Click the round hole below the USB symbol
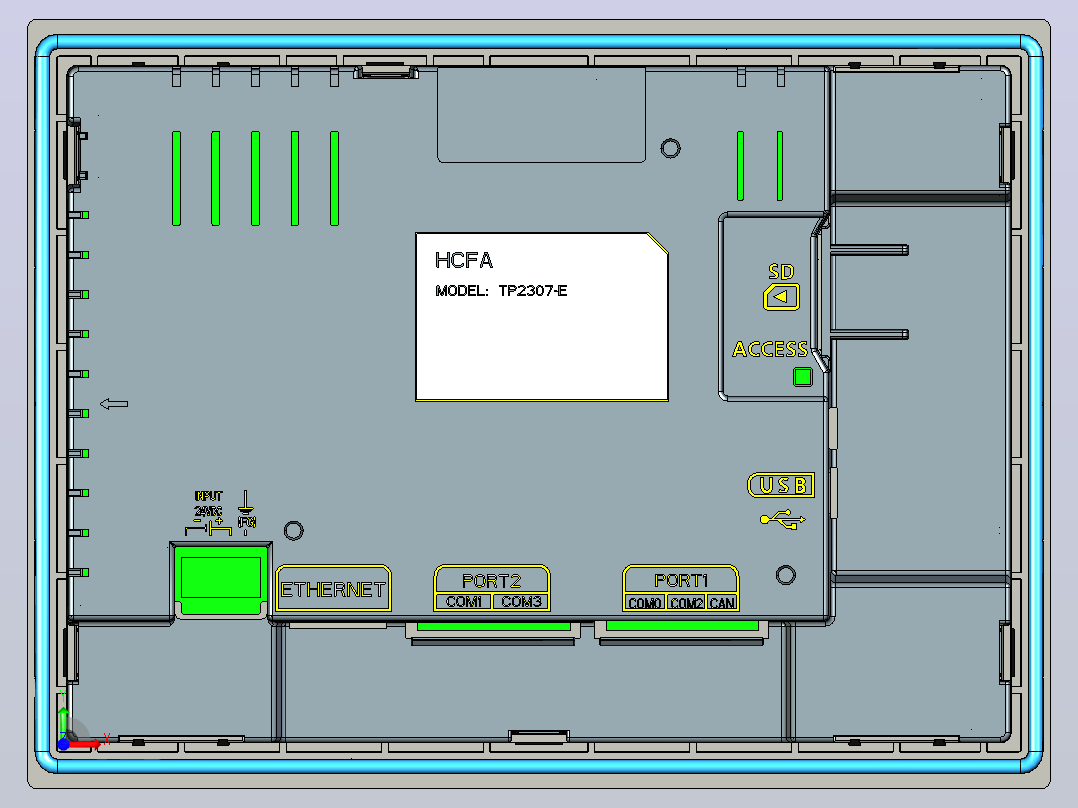Viewport: 1078px width, 808px height. tap(786, 576)
